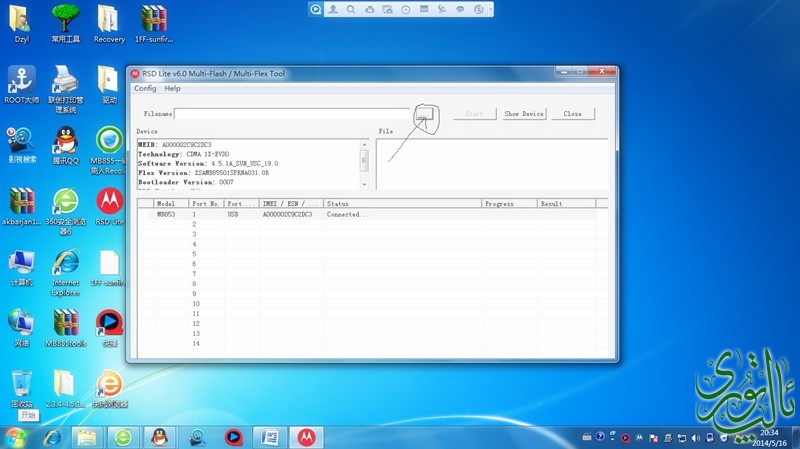Click the cloud icon in top toolbar
800x449 pixels.
coord(369,9)
